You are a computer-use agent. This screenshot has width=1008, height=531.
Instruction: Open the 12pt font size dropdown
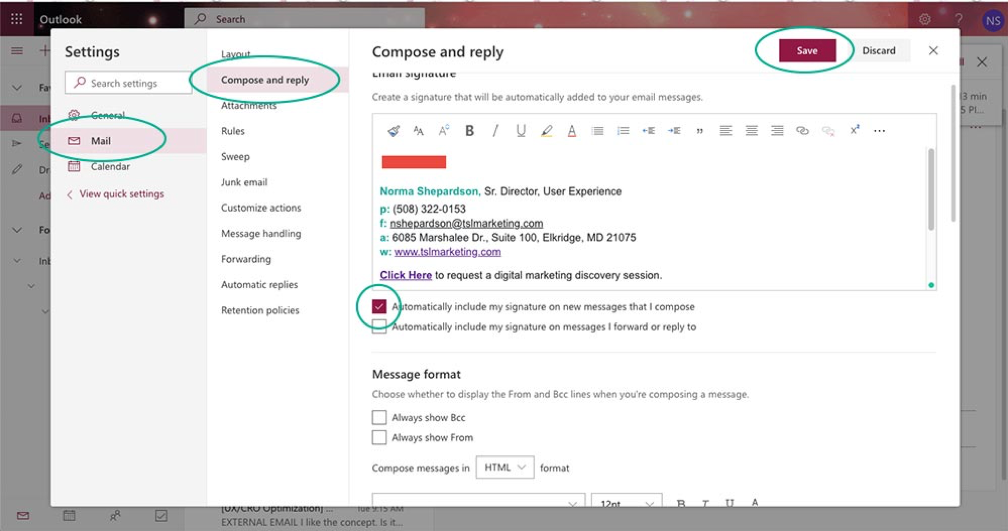(x=626, y=501)
